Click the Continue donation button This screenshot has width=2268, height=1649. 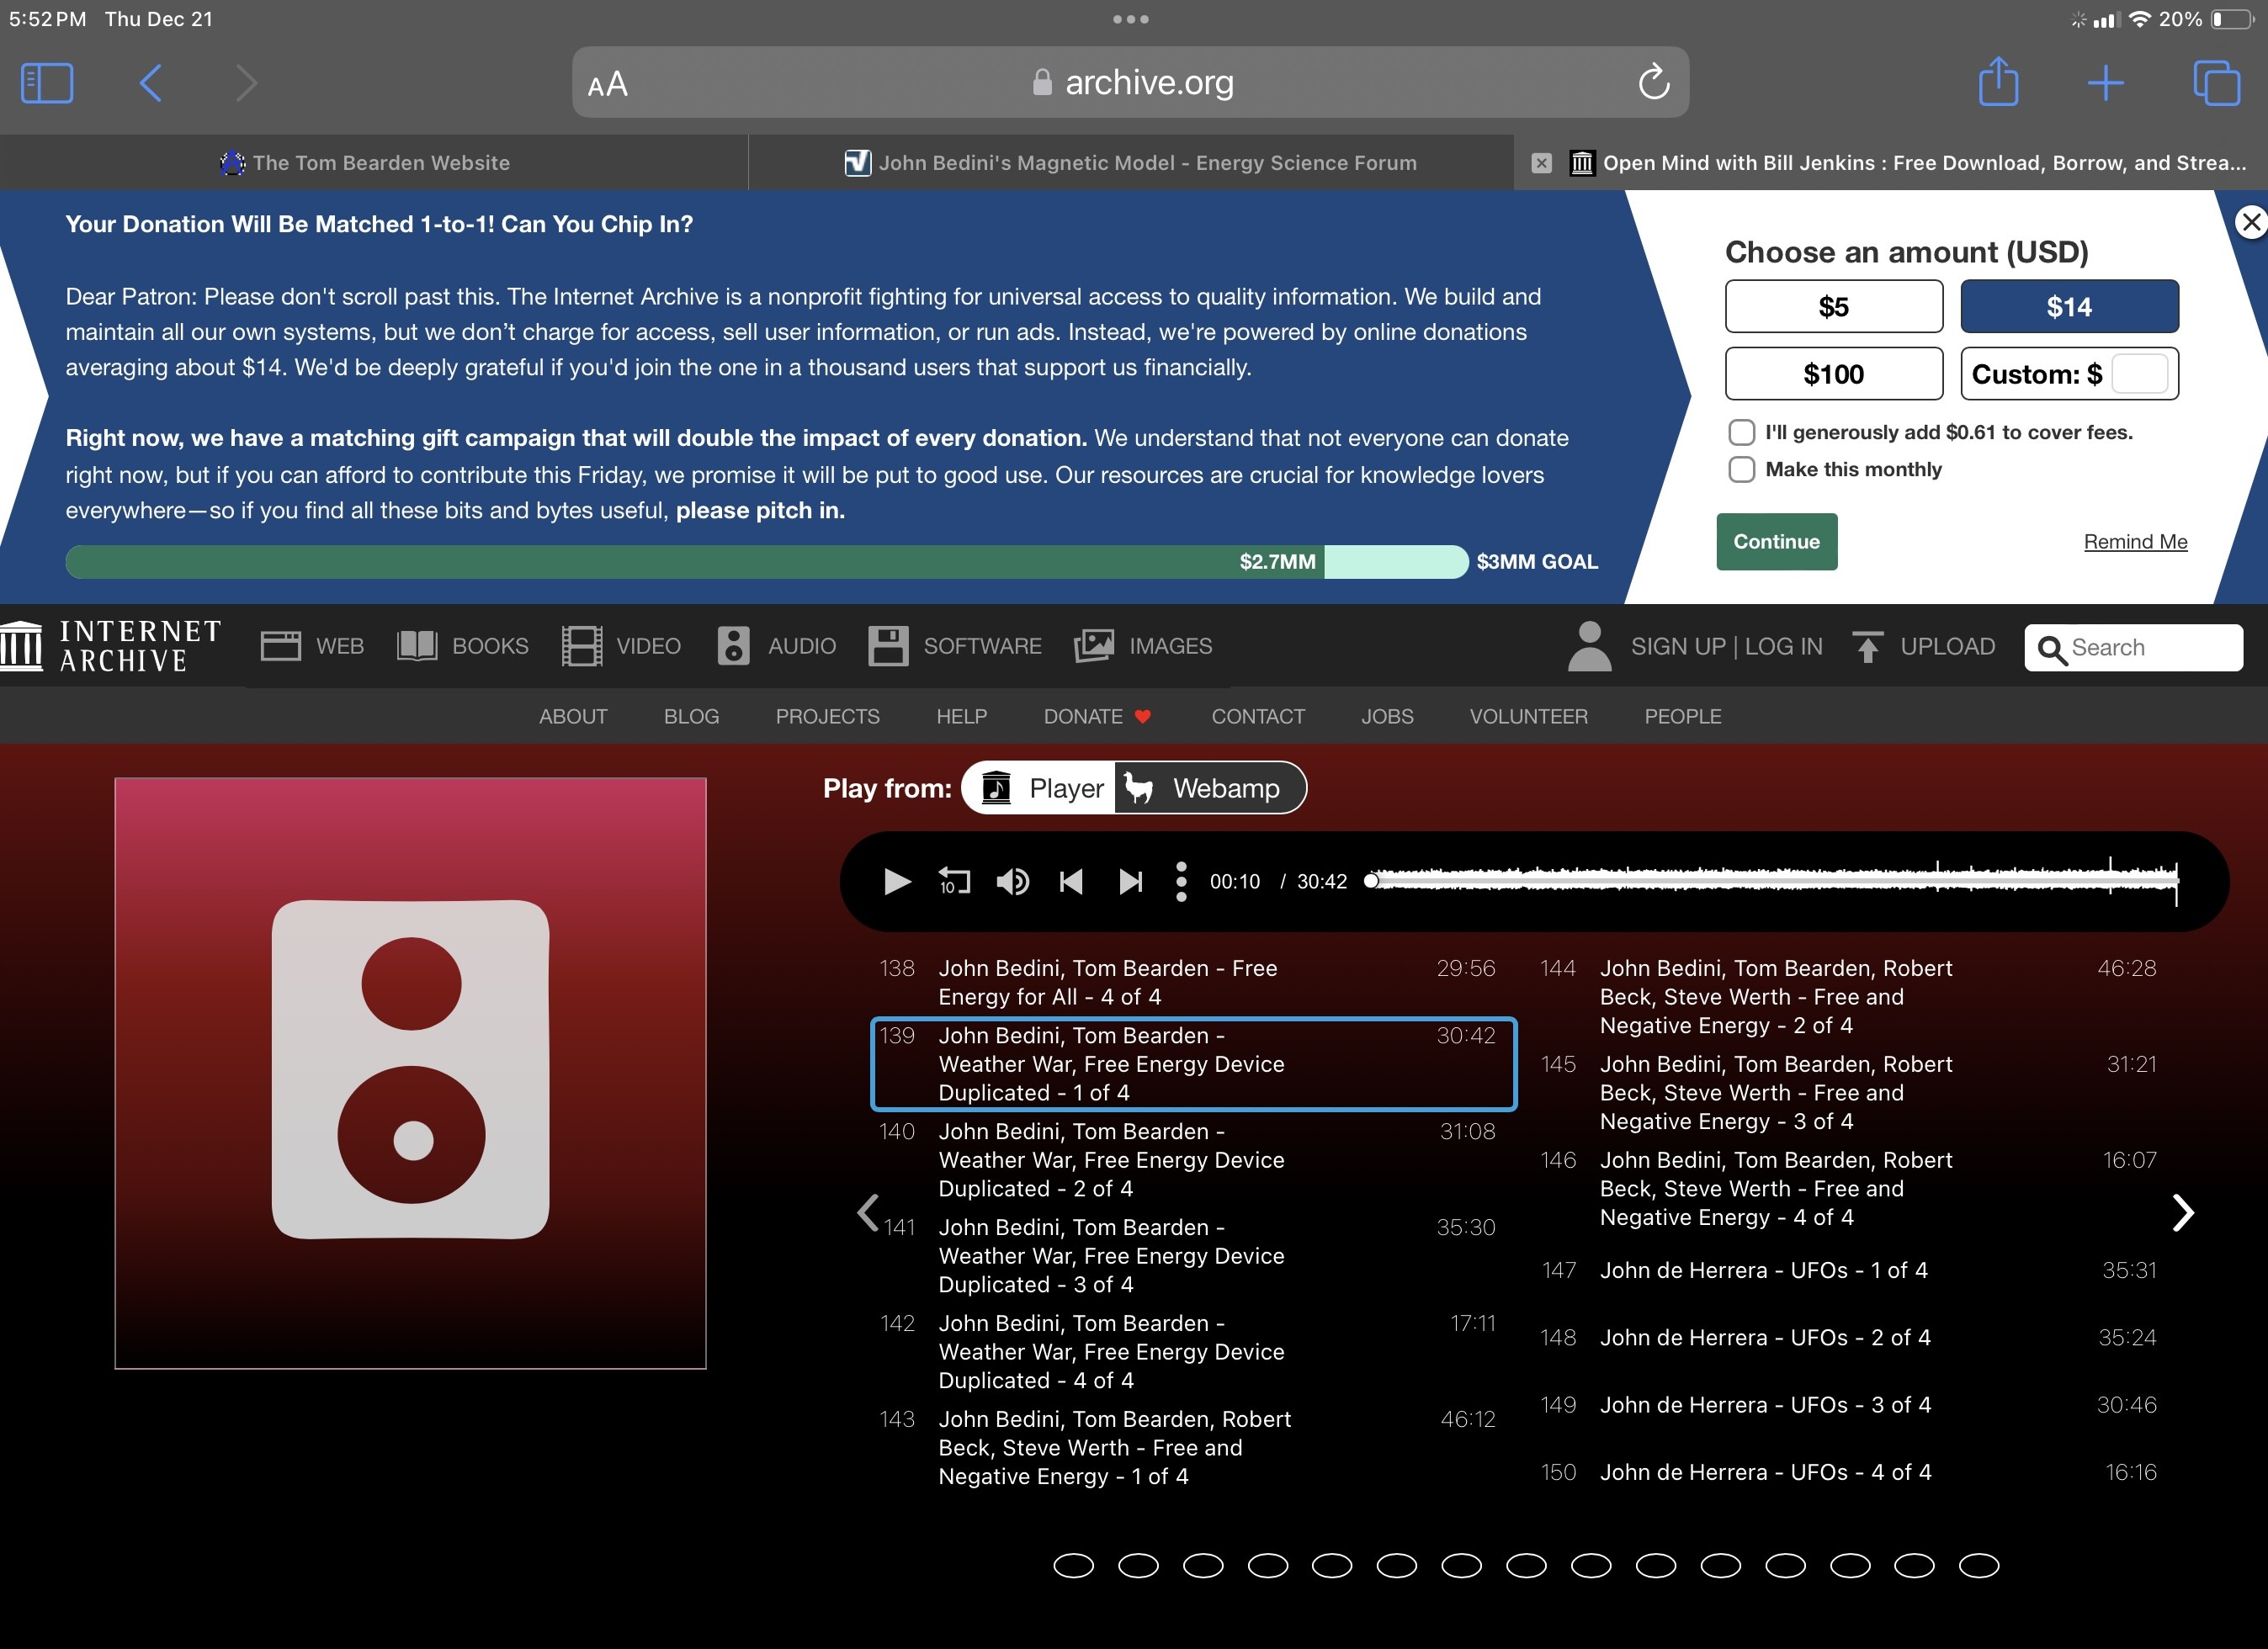coord(1776,541)
